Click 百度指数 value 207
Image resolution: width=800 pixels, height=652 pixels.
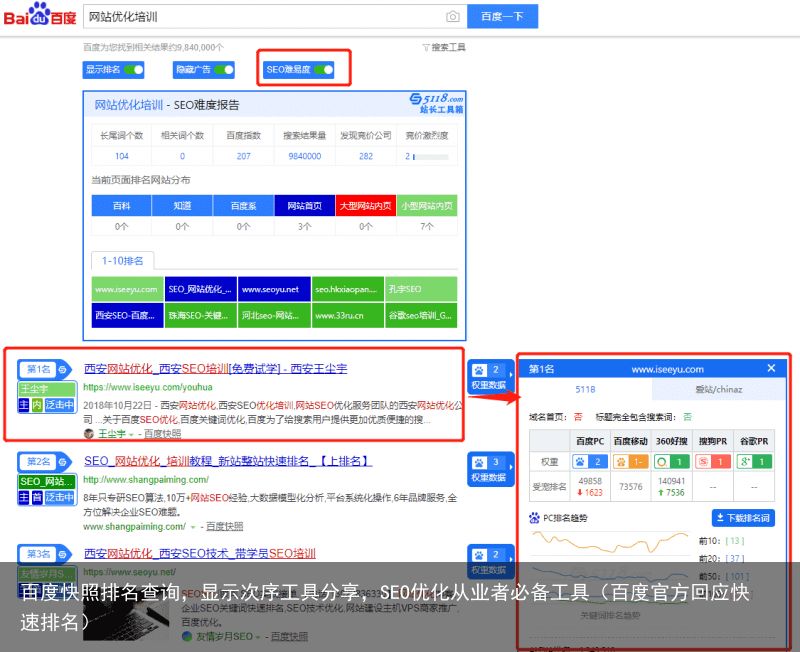243,156
